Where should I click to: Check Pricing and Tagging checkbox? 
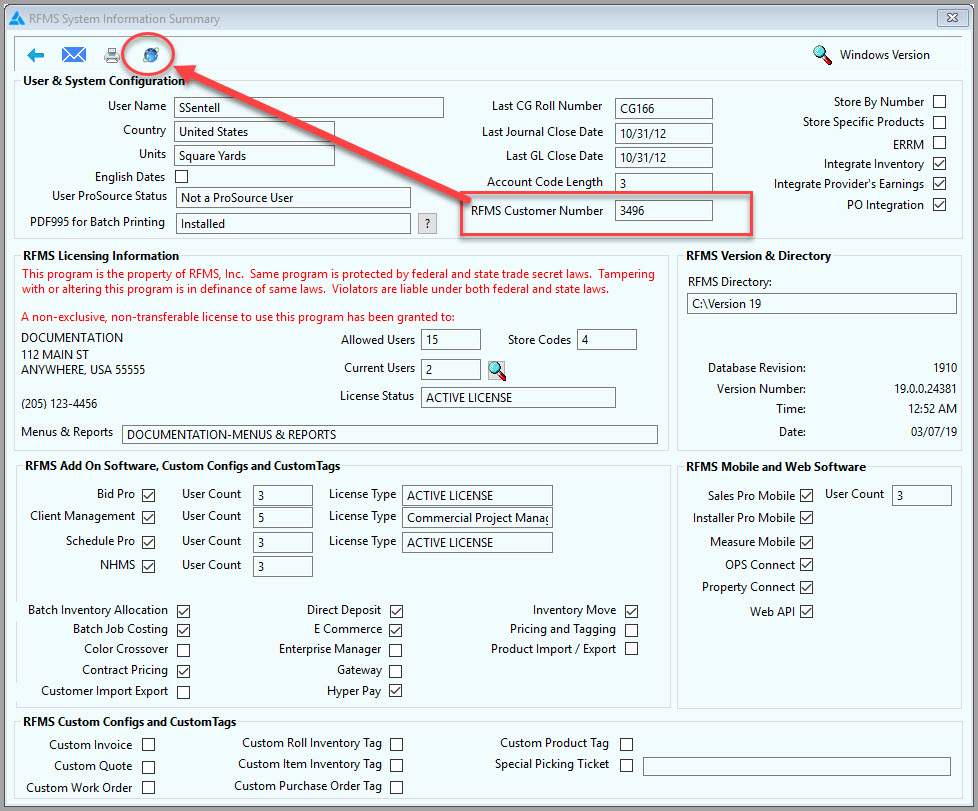pos(631,630)
